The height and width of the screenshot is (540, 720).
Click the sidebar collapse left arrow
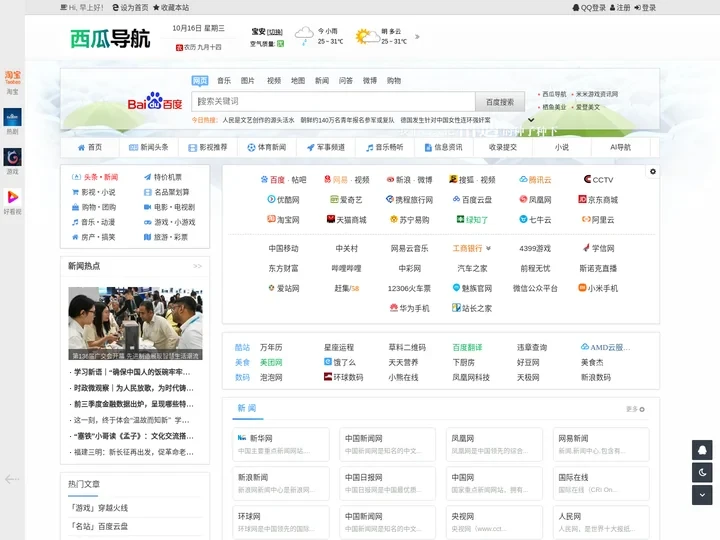[x=12, y=479]
